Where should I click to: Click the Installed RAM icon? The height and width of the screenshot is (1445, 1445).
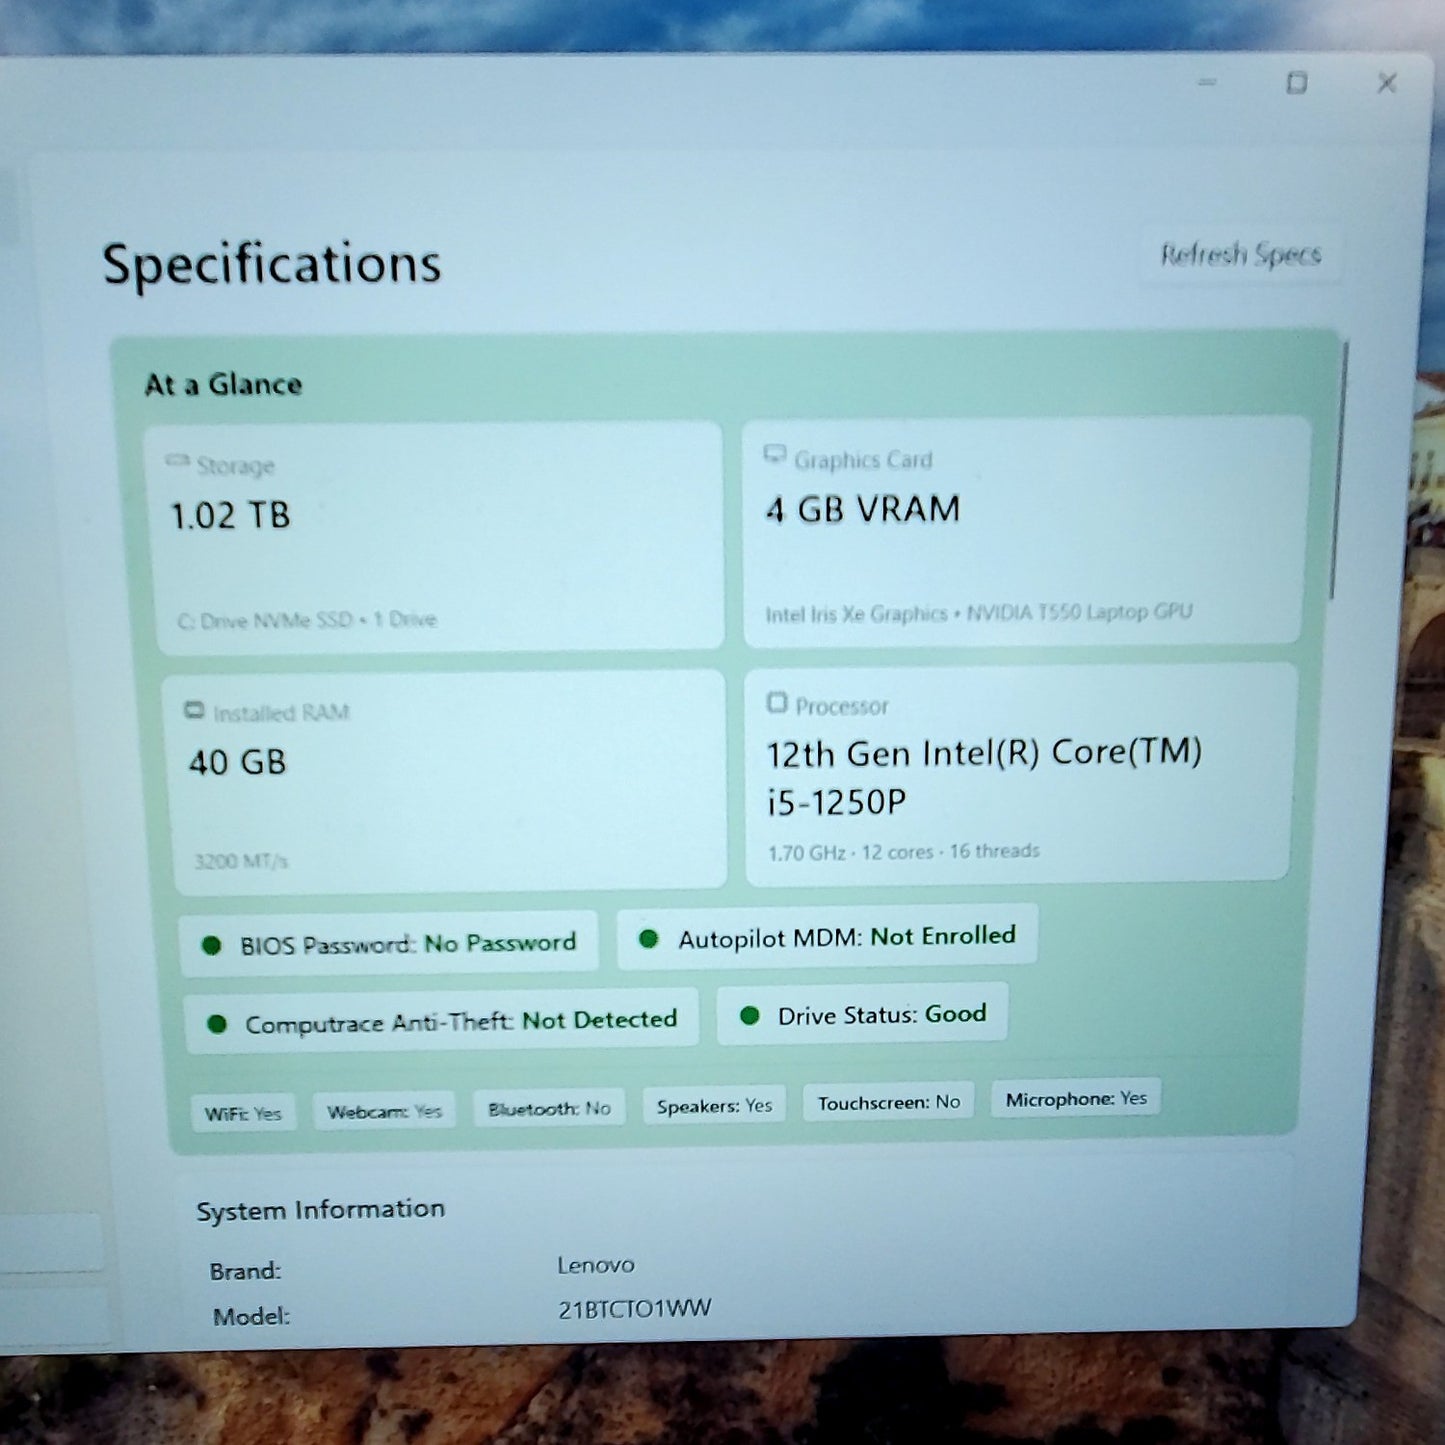click(194, 710)
